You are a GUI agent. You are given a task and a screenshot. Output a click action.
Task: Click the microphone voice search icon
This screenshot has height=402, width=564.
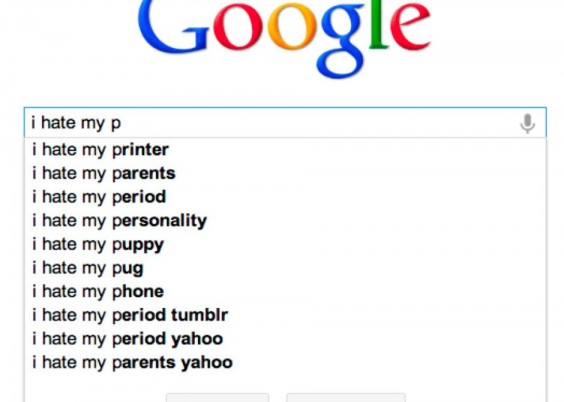click(x=527, y=123)
